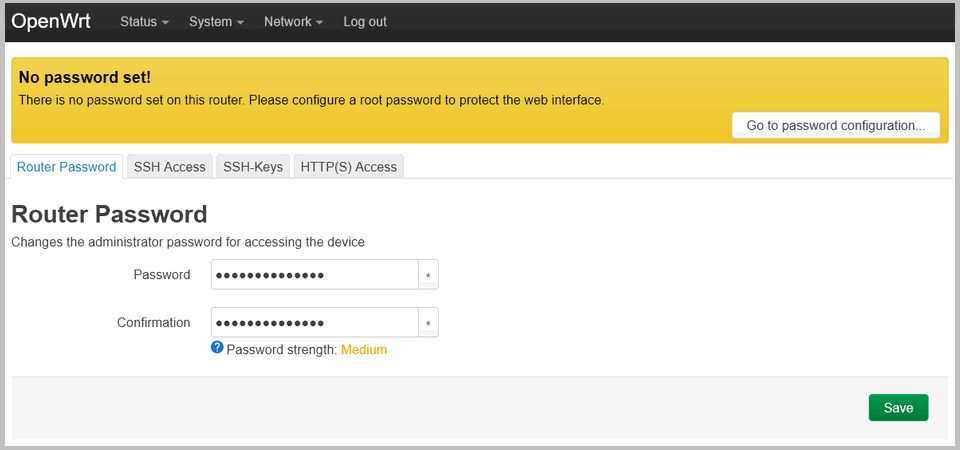Image resolution: width=960 pixels, height=450 pixels.
Task: Toggle visibility of the Confirmation password
Action: (x=428, y=323)
